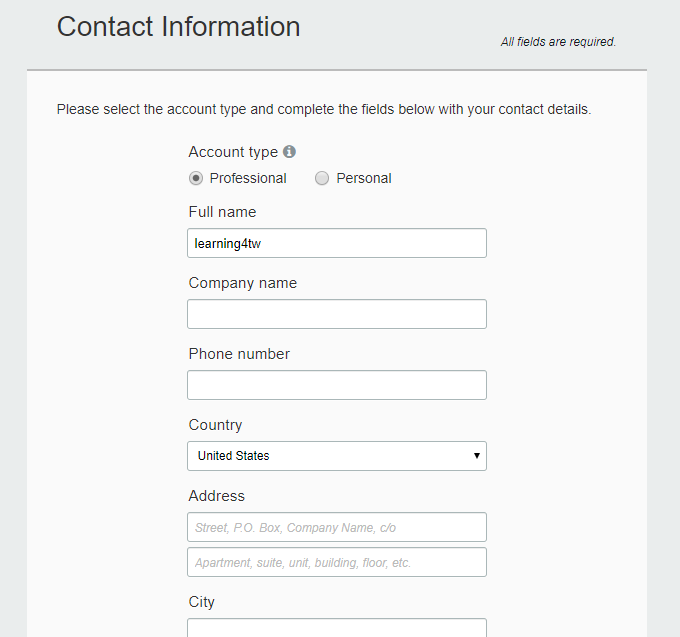Viewport: 680px width, 637px height.
Task: Click the Contact Information page heading
Action: click(178, 27)
